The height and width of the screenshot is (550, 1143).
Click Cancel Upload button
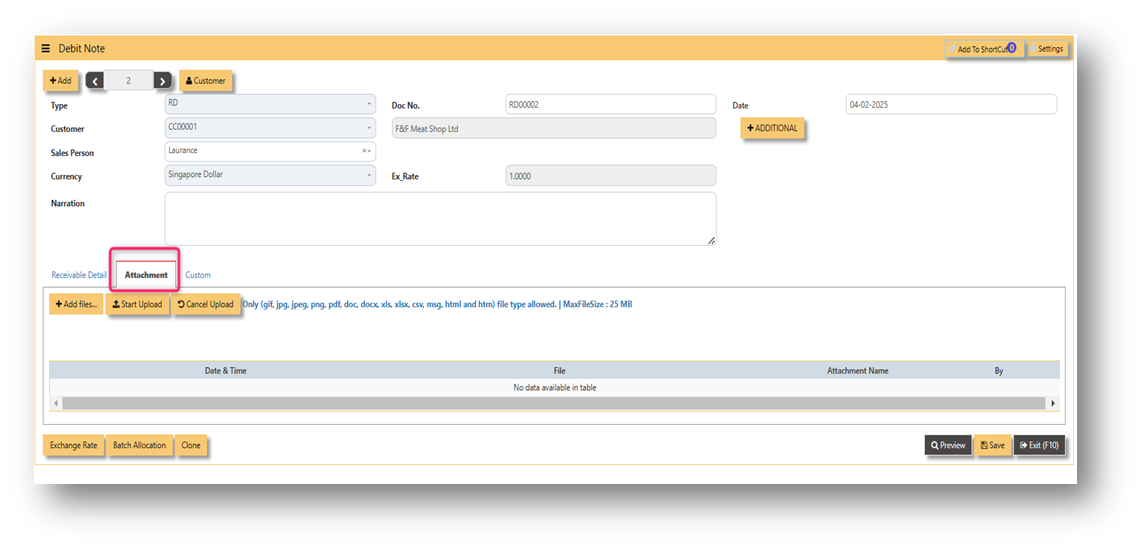(x=206, y=305)
